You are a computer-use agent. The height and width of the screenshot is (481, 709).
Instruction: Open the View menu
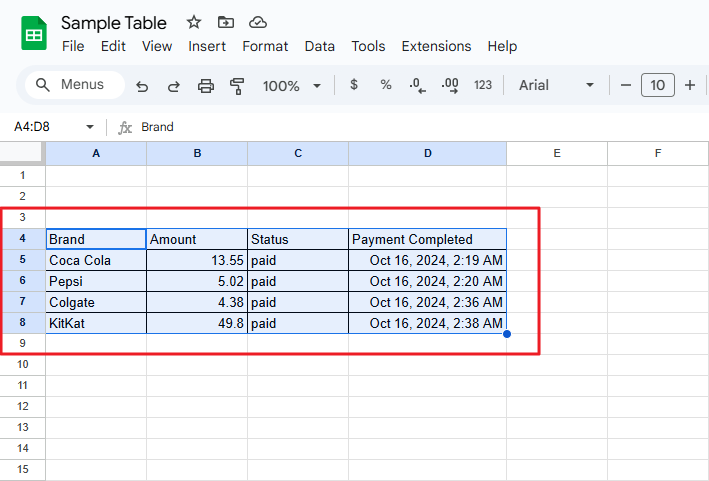[157, 46]
